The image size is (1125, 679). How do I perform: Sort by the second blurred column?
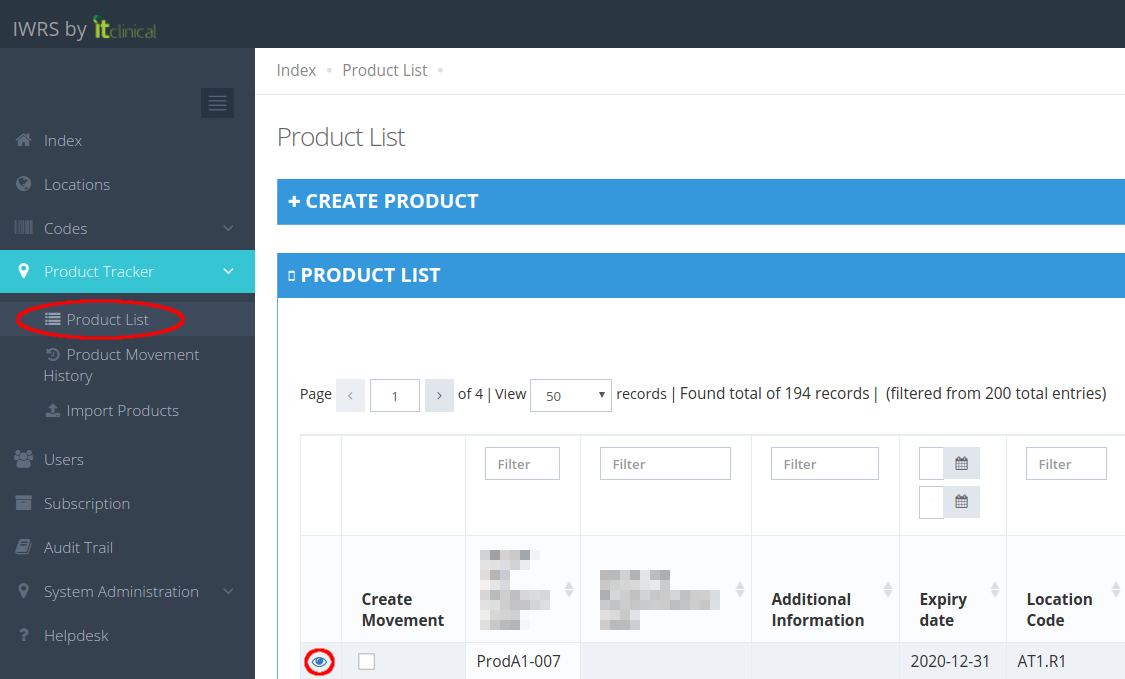(x=740, y=589)
